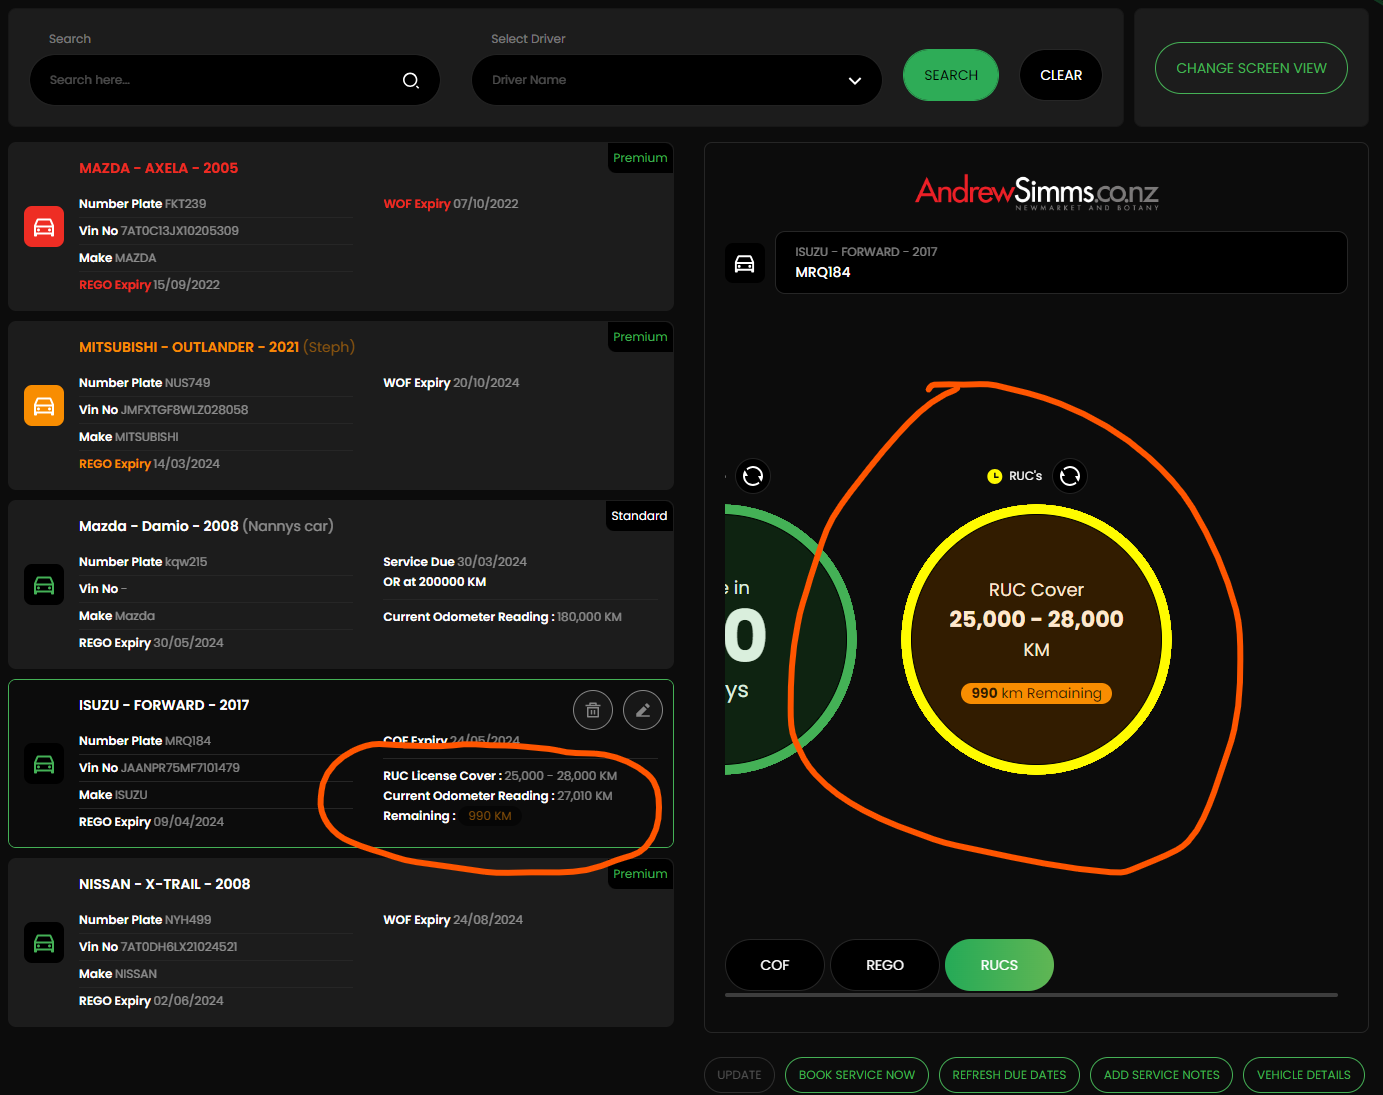This screenshot has height=1095, width=1383.
Task: Select the MAZDA - AXELA - 2005 title
Action: [x=158, y=168]
